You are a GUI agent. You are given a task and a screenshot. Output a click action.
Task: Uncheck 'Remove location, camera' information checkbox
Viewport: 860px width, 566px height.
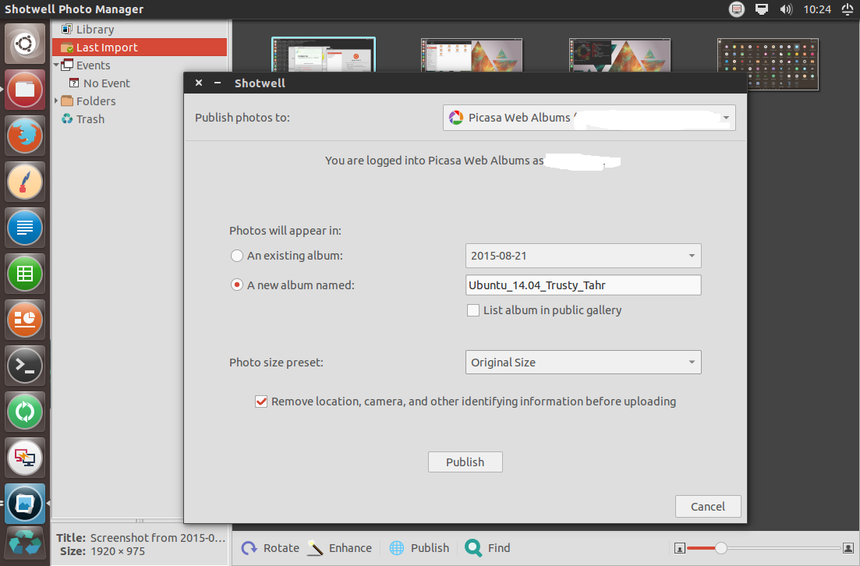pos(262,402)
